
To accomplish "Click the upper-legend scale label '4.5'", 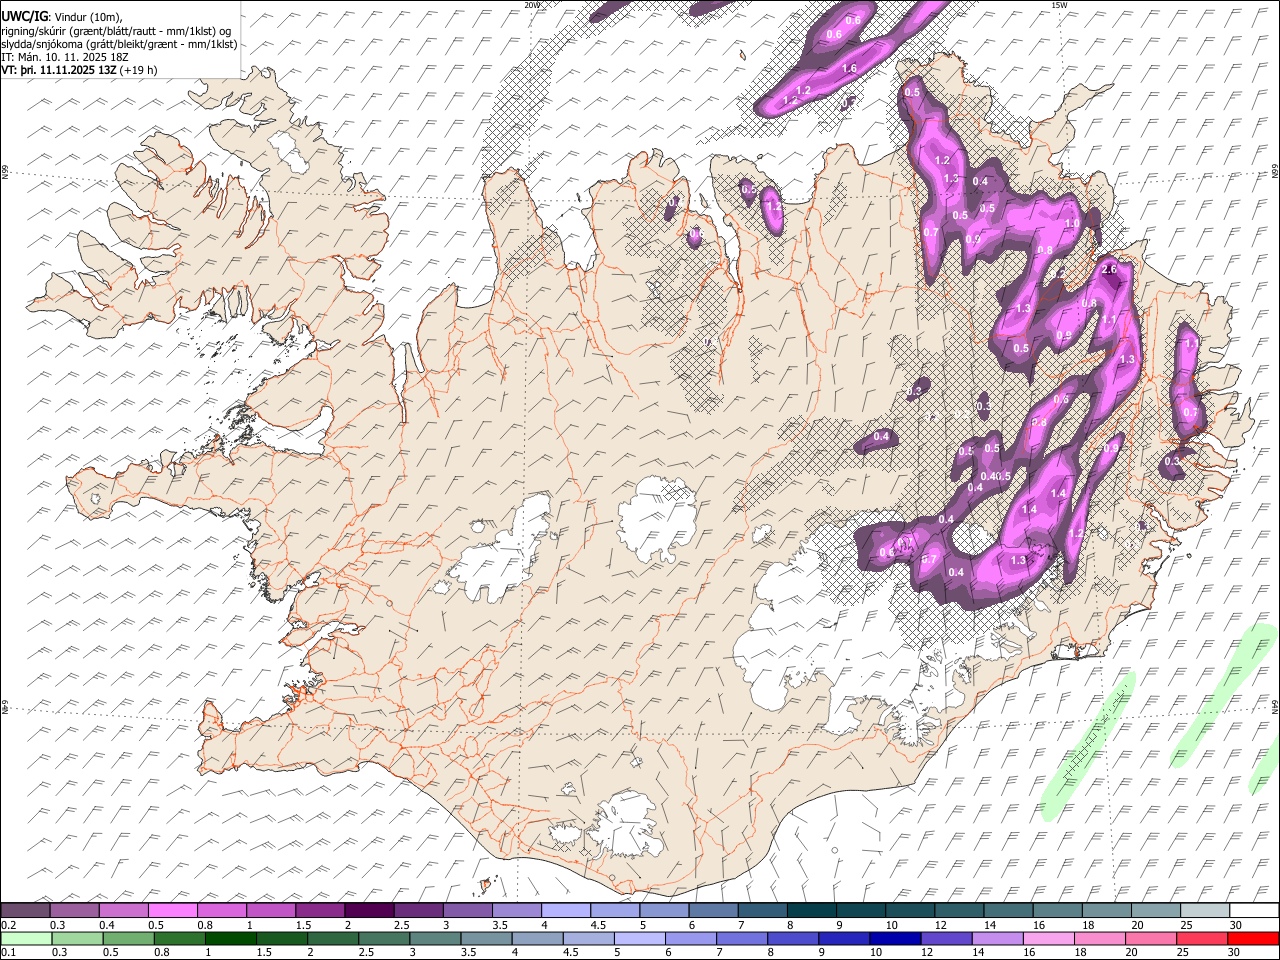I will pos(598,925).
